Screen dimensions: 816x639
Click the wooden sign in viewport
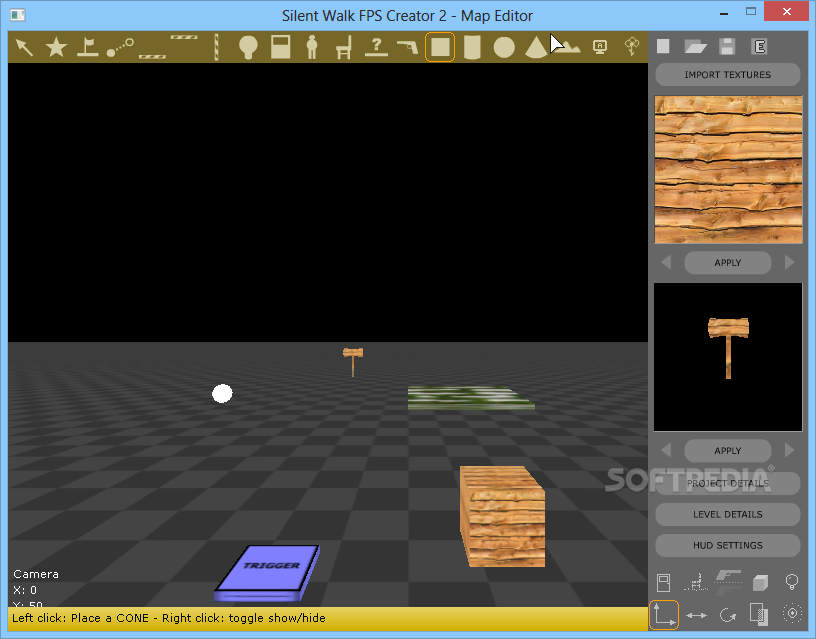[353, 360]
